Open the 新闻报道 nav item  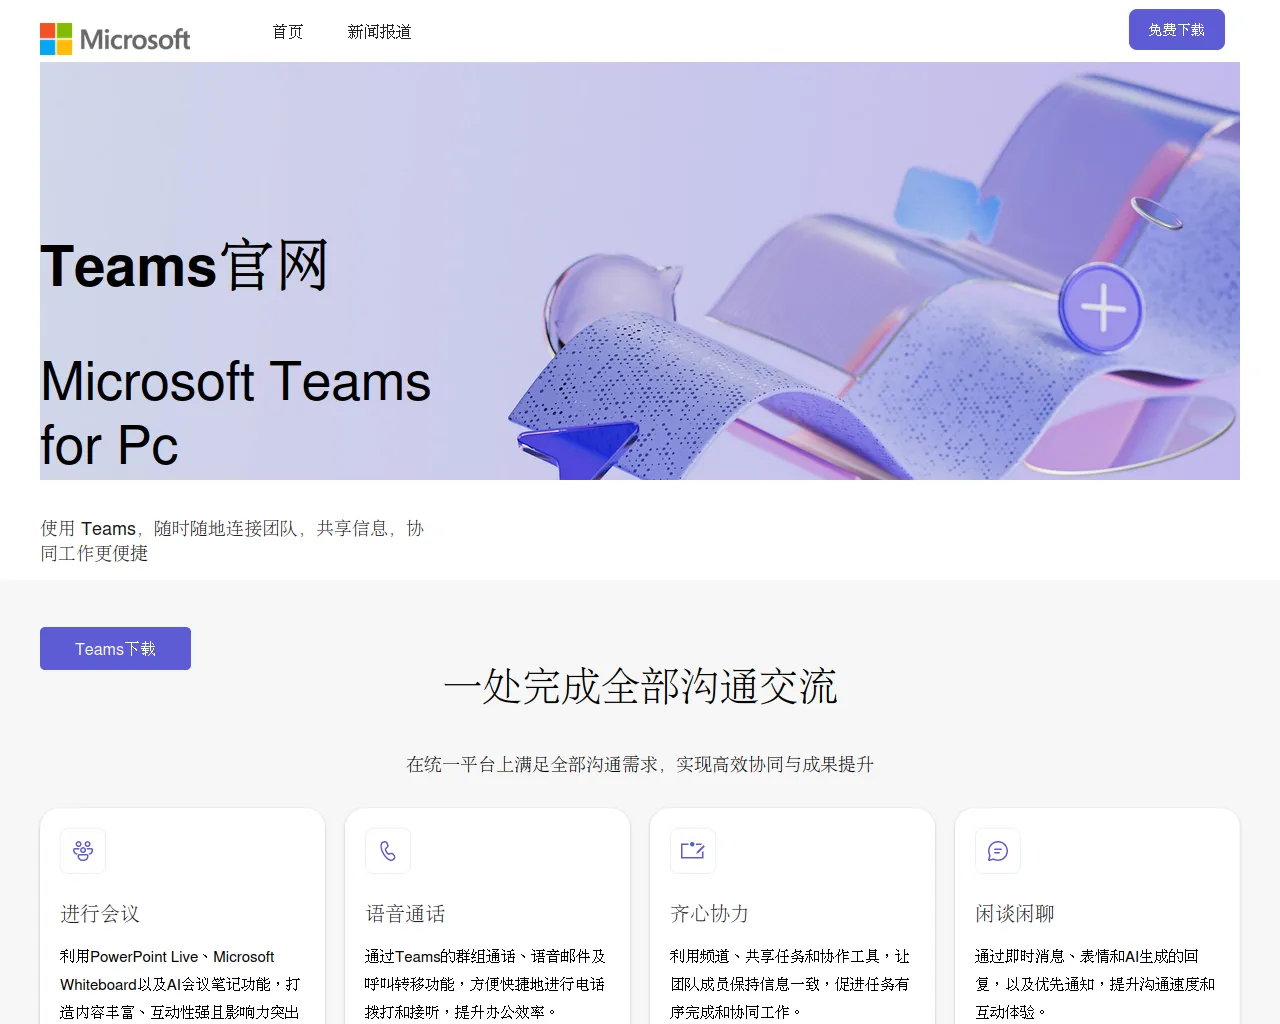379,32
